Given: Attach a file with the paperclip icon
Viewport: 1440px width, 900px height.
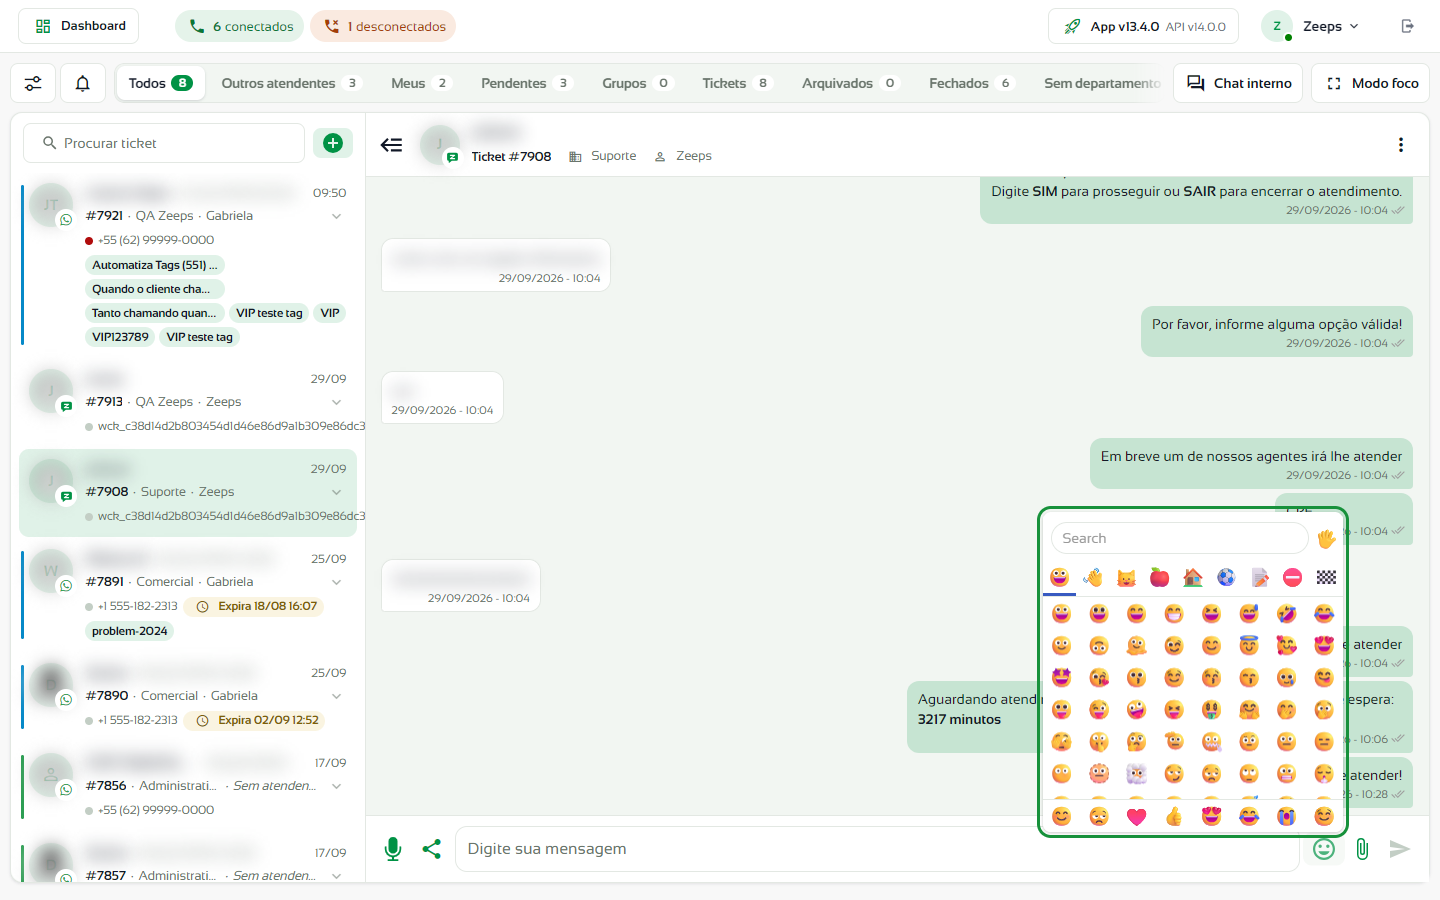Looking at the screenshot, I should pyautogui.click(x=1362, y=849).
